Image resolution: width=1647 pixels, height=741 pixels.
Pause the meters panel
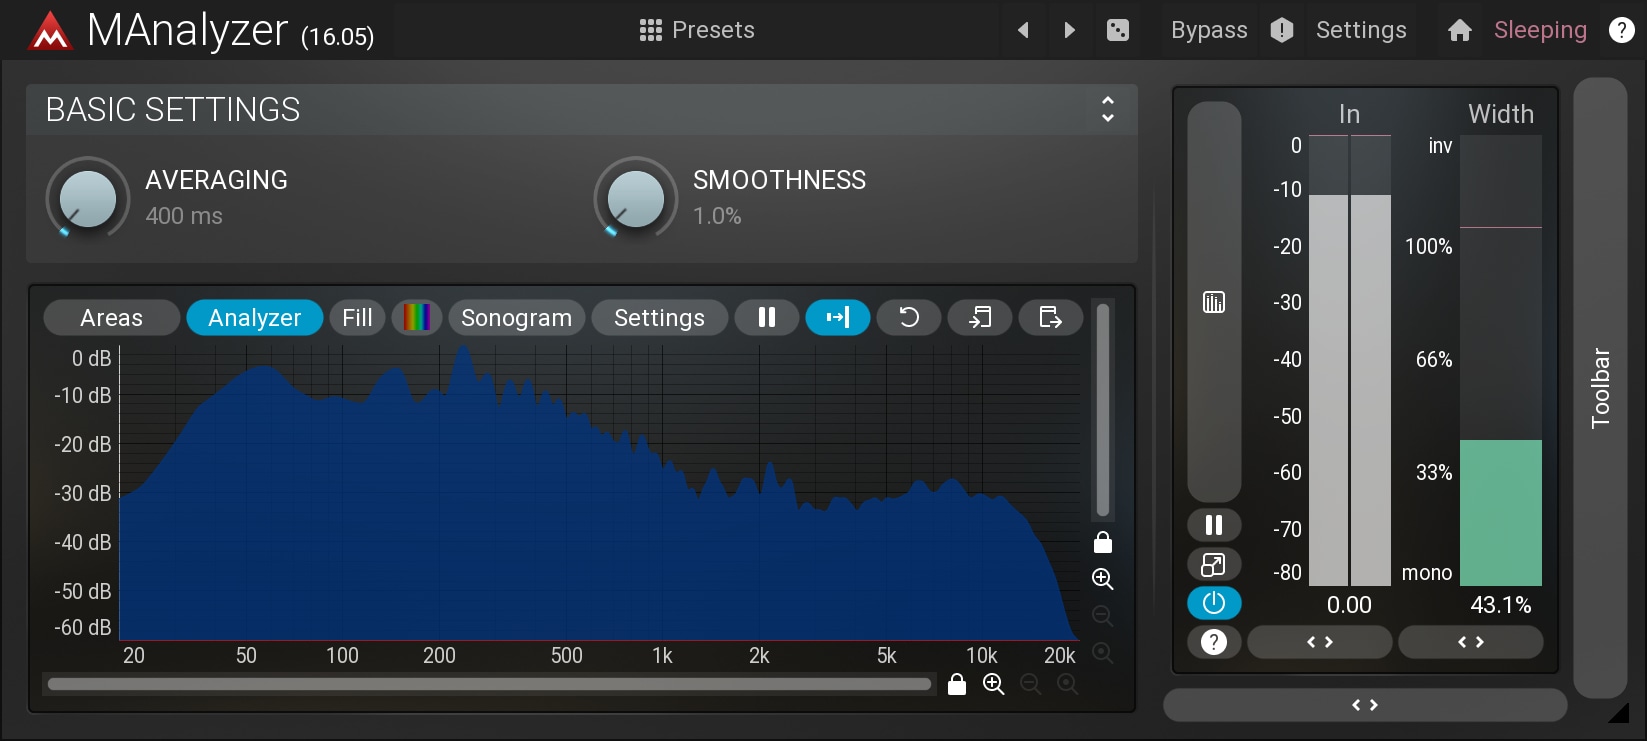[1214, 525]
